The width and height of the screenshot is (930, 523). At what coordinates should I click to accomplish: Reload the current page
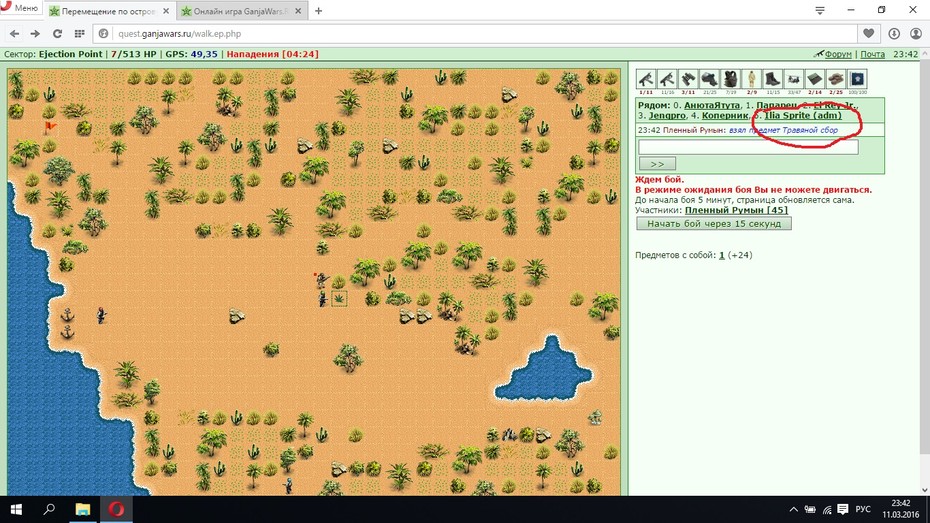click(x=57, y=34)
